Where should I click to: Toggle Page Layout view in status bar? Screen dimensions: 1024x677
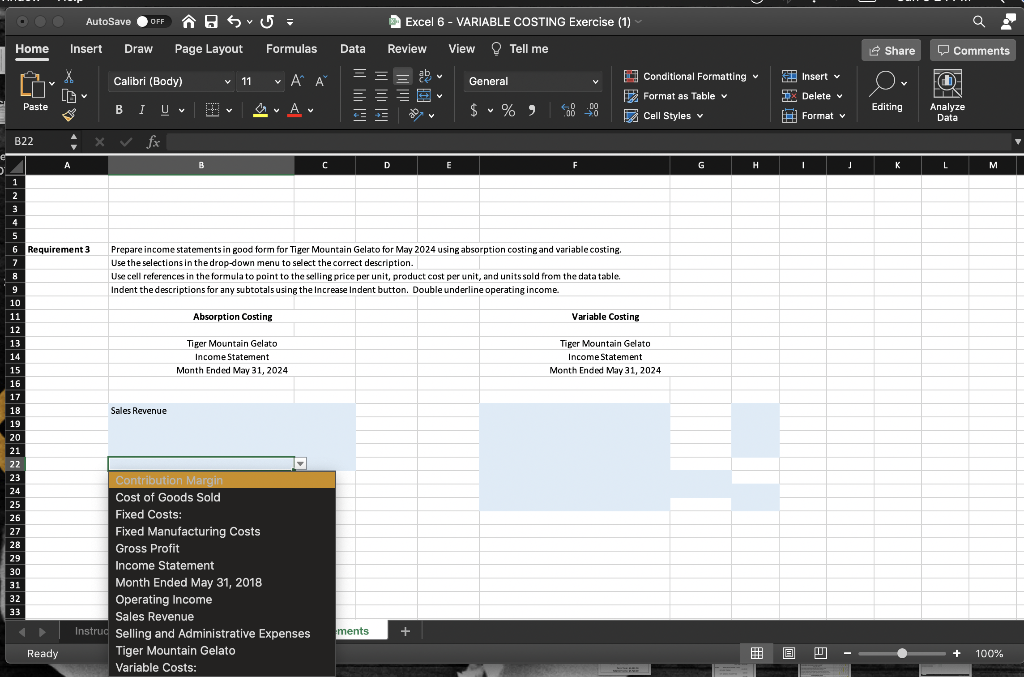pos(789,653)
